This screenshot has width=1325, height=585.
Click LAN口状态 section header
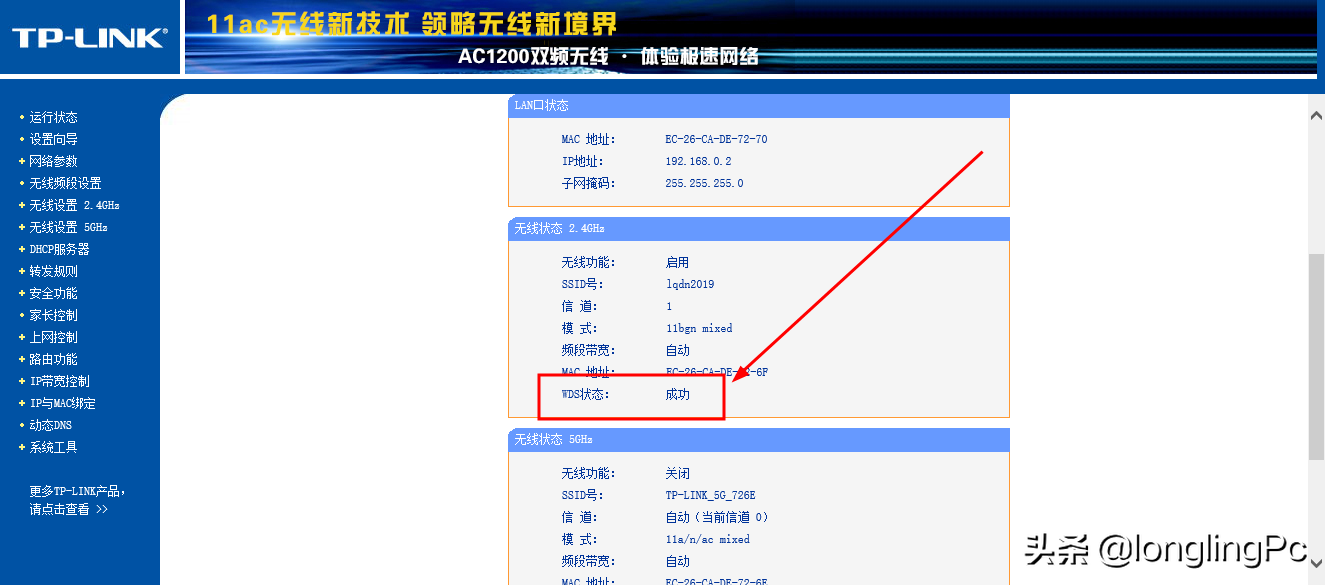pyautogui.click(x=759, y=105)
